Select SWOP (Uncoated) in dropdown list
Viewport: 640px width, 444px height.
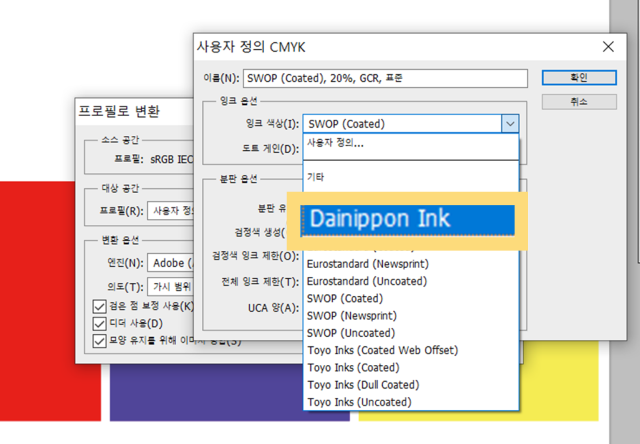[411, 333]
